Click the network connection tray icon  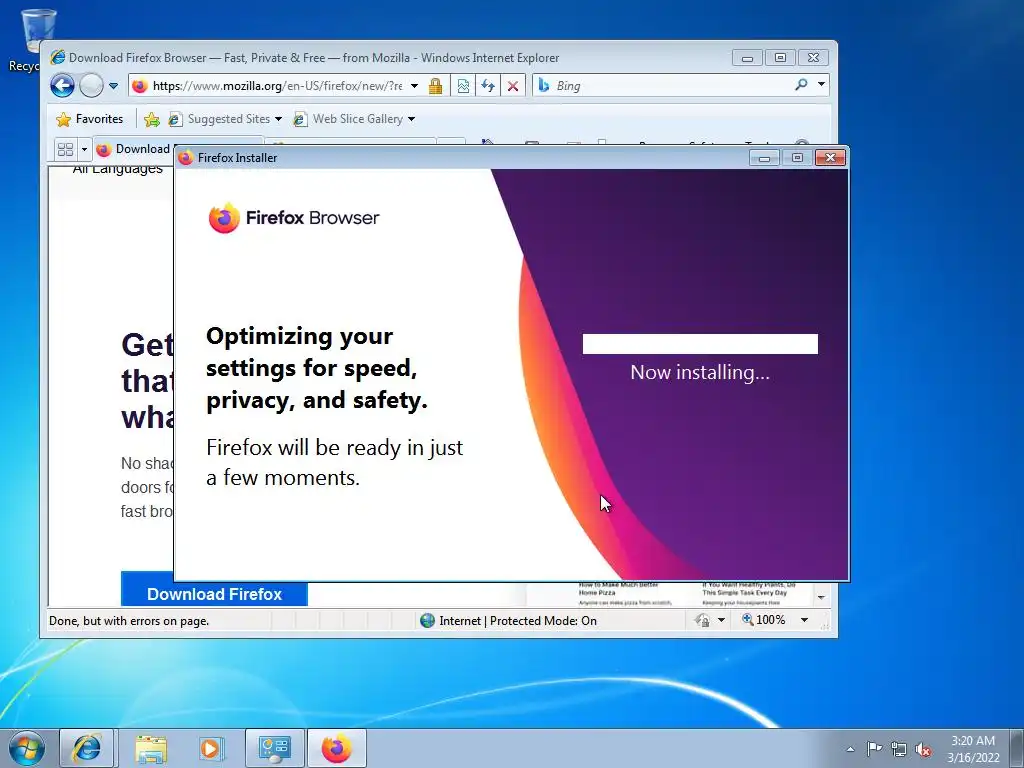click(899, 749)
